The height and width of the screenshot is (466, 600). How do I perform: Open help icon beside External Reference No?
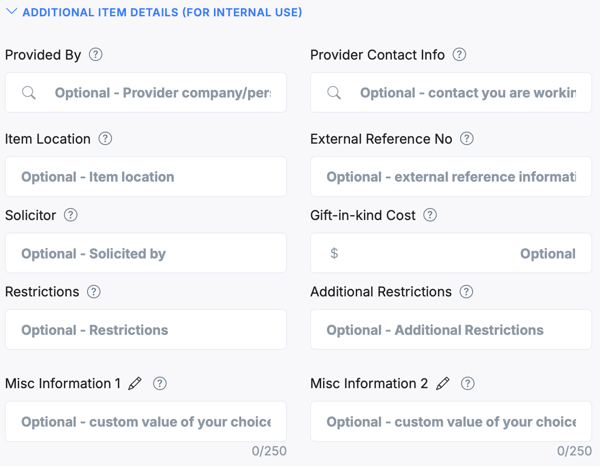(467, 138)
